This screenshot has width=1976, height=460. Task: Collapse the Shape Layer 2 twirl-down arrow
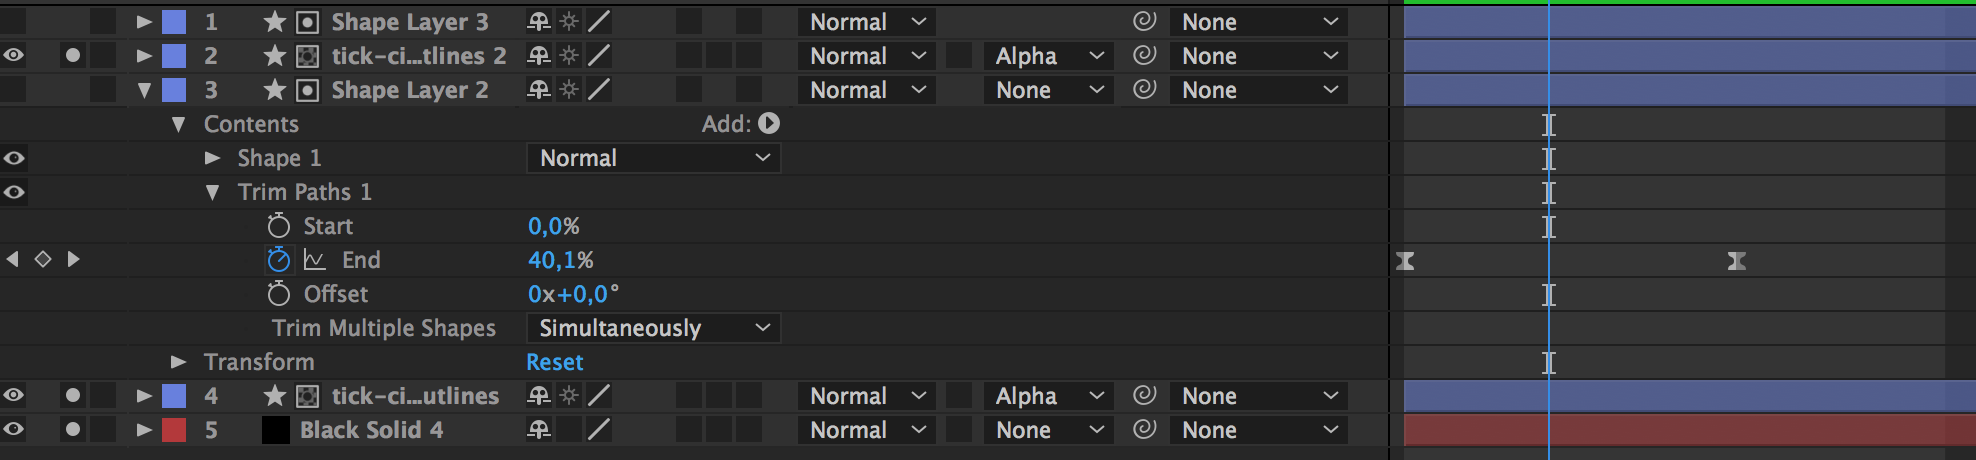pos(144,90)
